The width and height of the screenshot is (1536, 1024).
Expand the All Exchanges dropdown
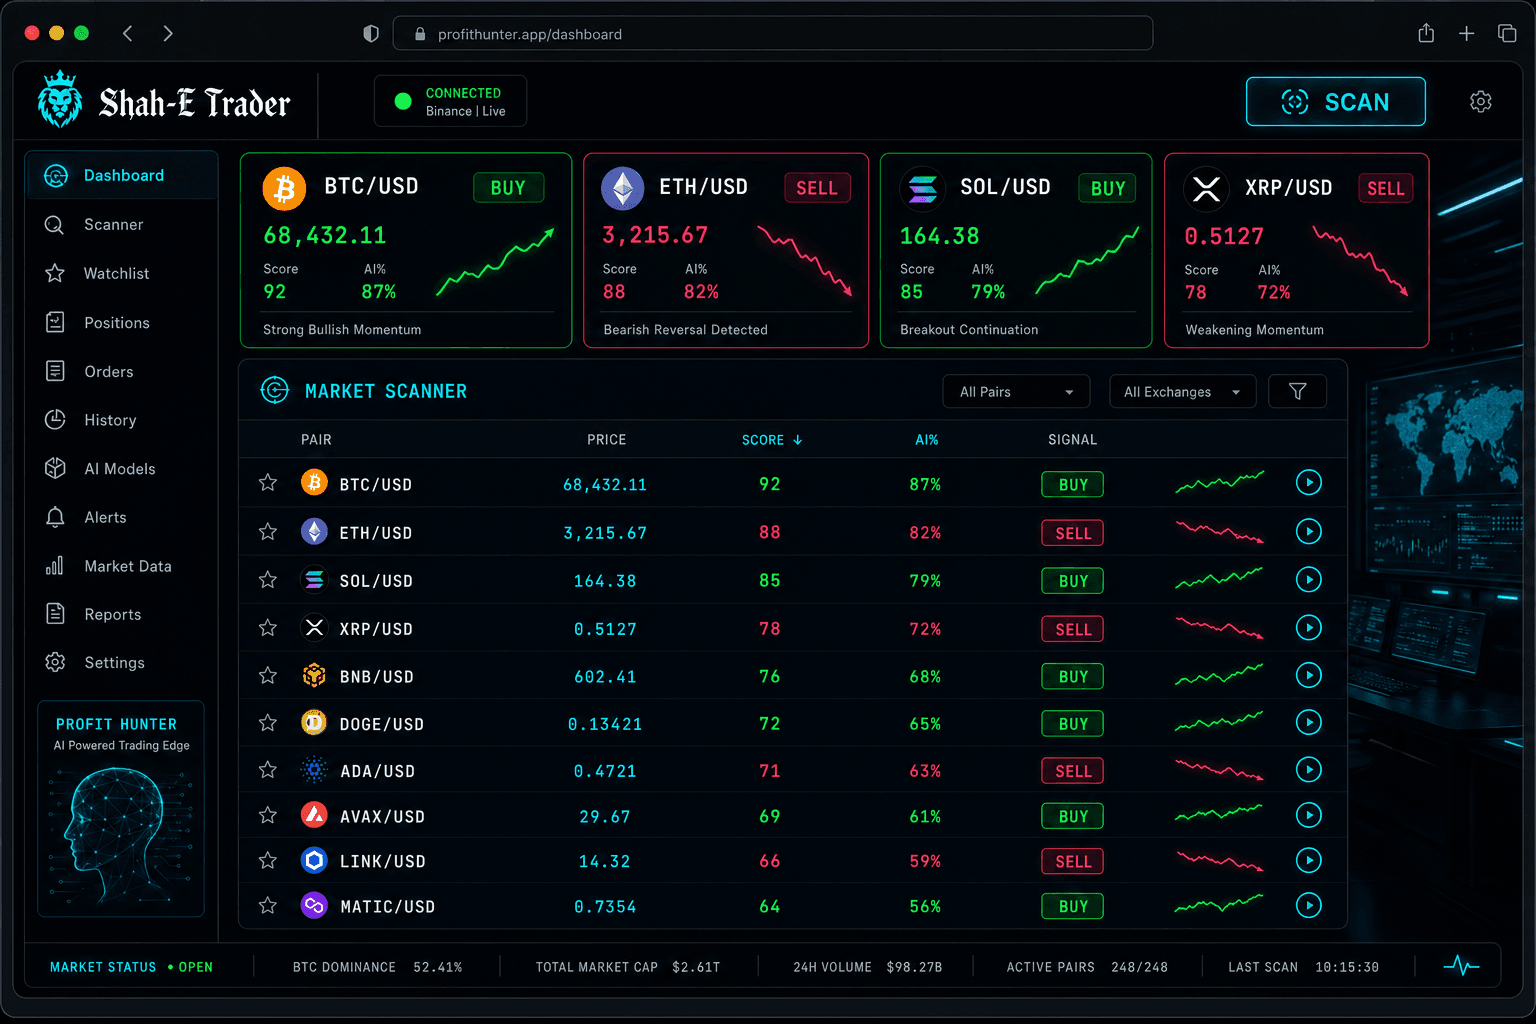pyautogui.click(x=1183, y=392)
